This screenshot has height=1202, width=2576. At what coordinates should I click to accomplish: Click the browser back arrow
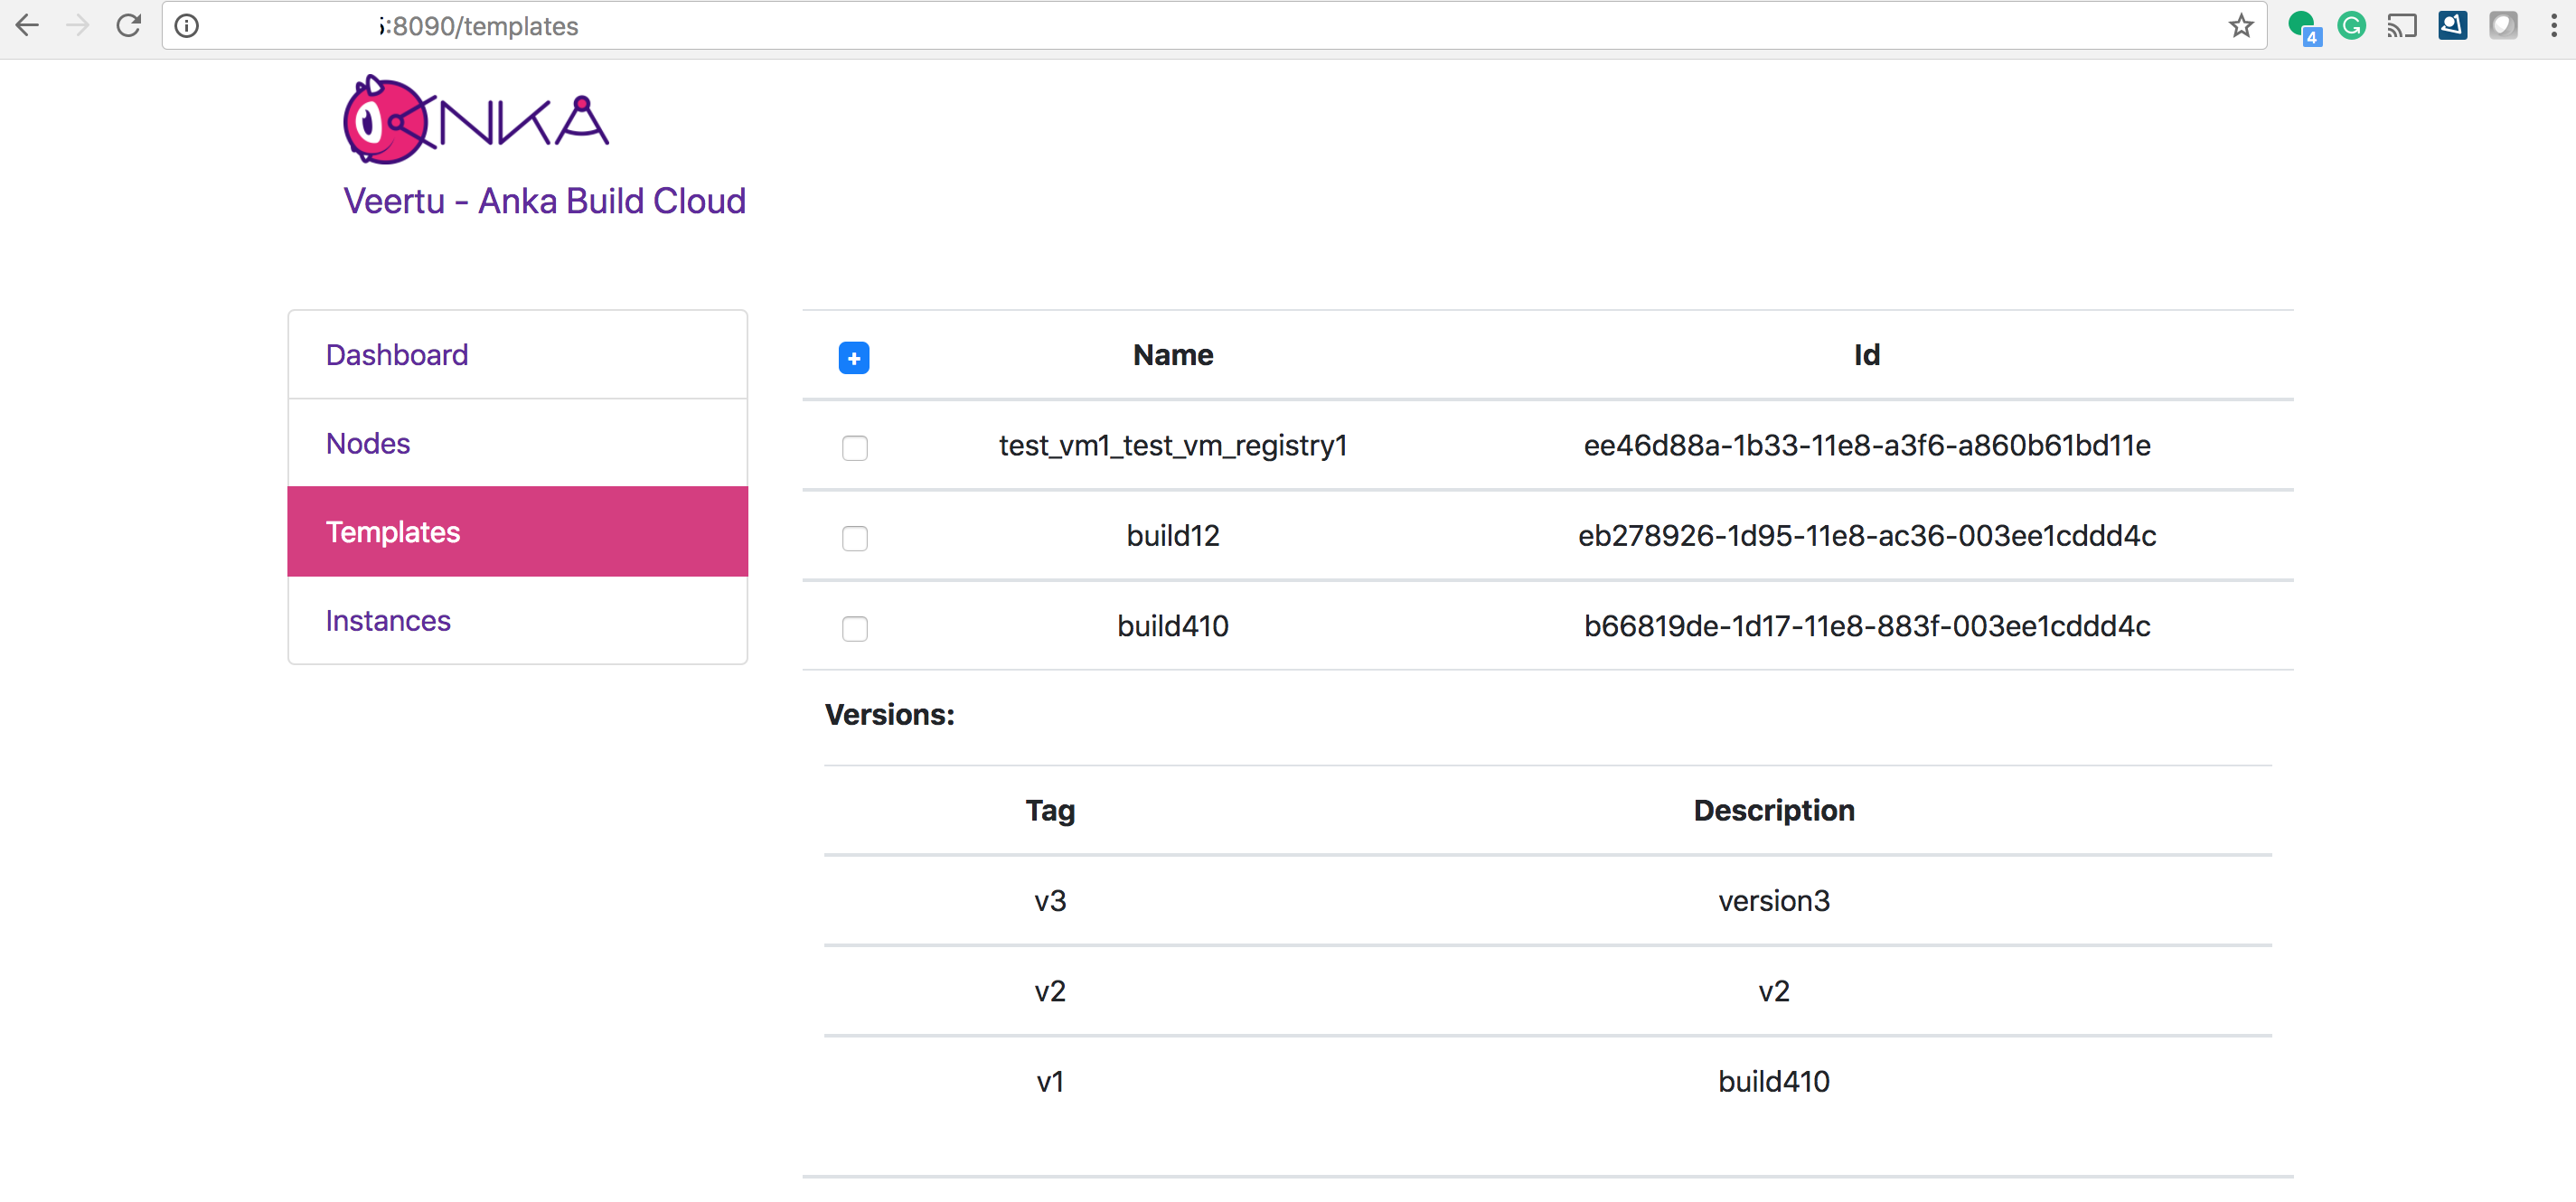[x=27, y=25]
